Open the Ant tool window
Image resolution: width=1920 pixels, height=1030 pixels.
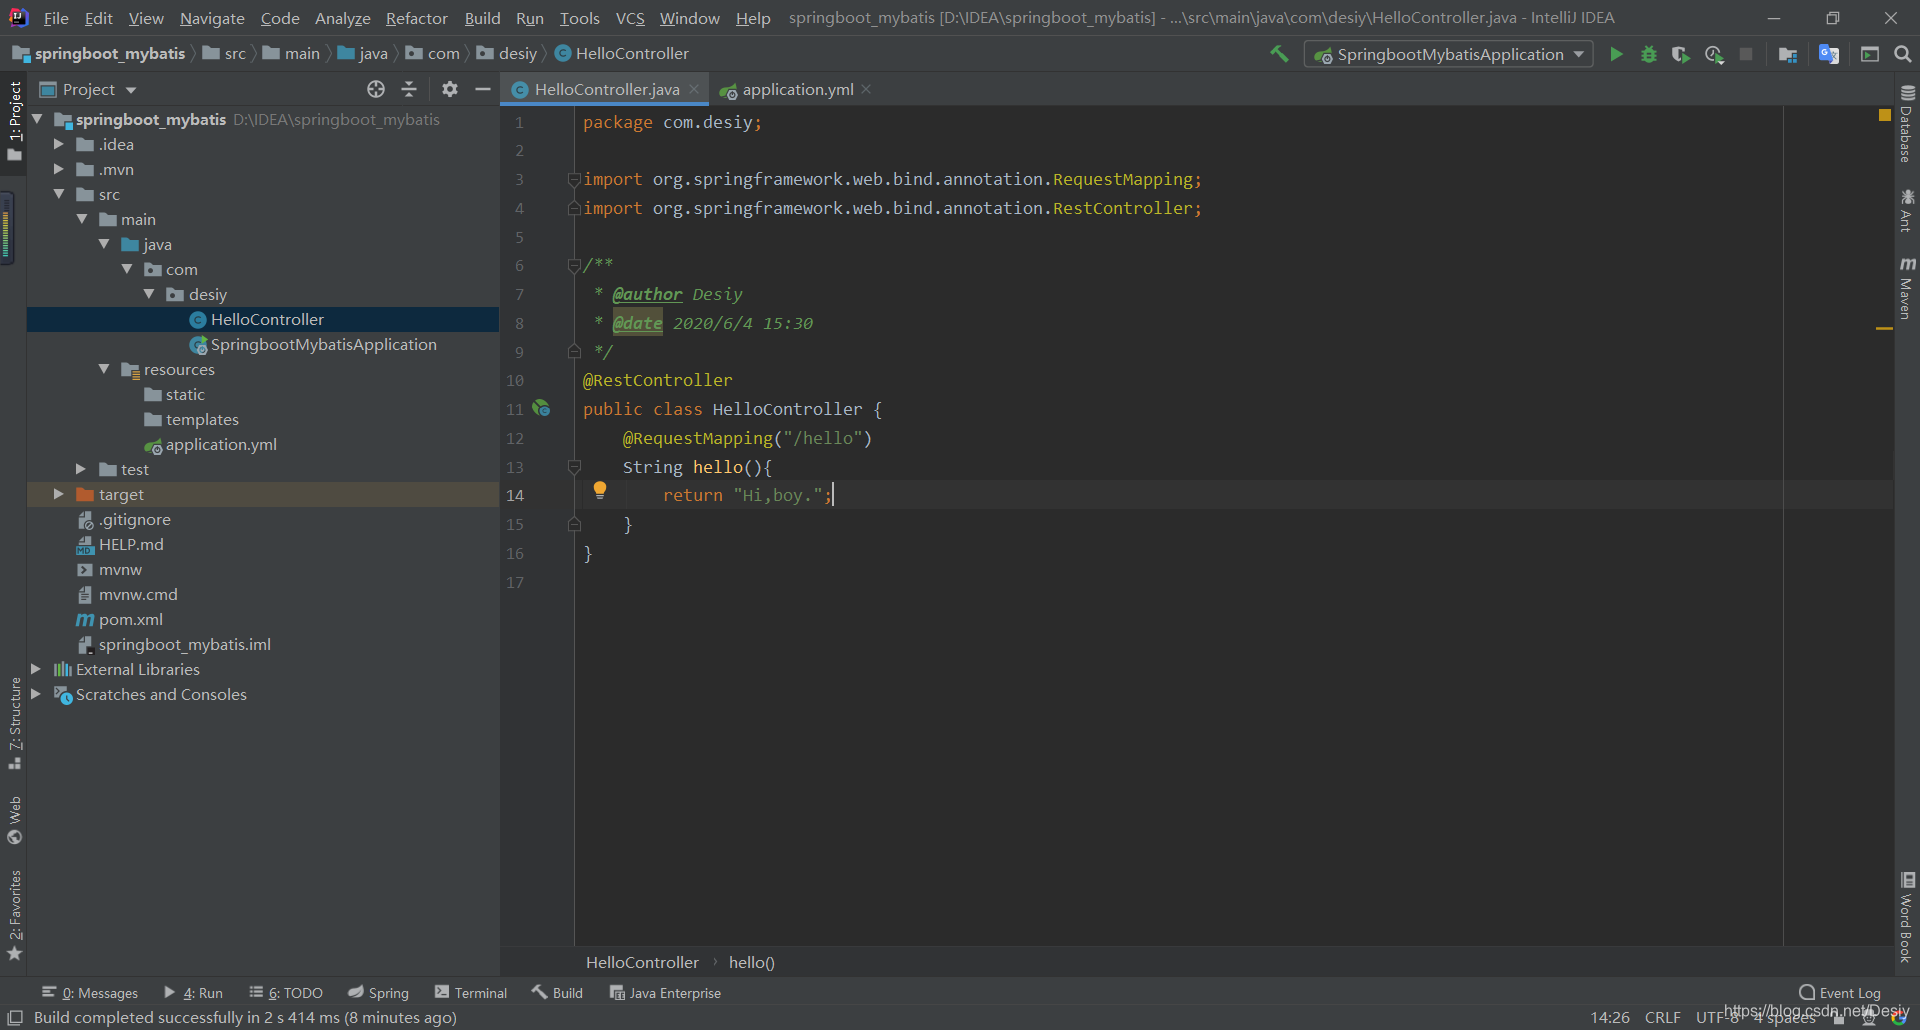coord(1907,211)
